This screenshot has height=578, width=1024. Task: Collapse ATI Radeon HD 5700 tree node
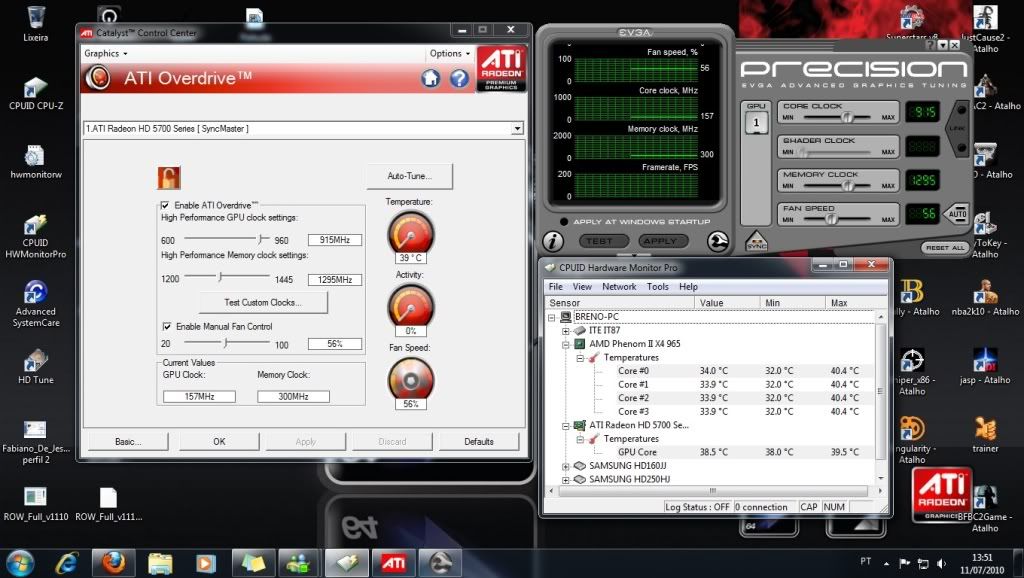[566, 425]
